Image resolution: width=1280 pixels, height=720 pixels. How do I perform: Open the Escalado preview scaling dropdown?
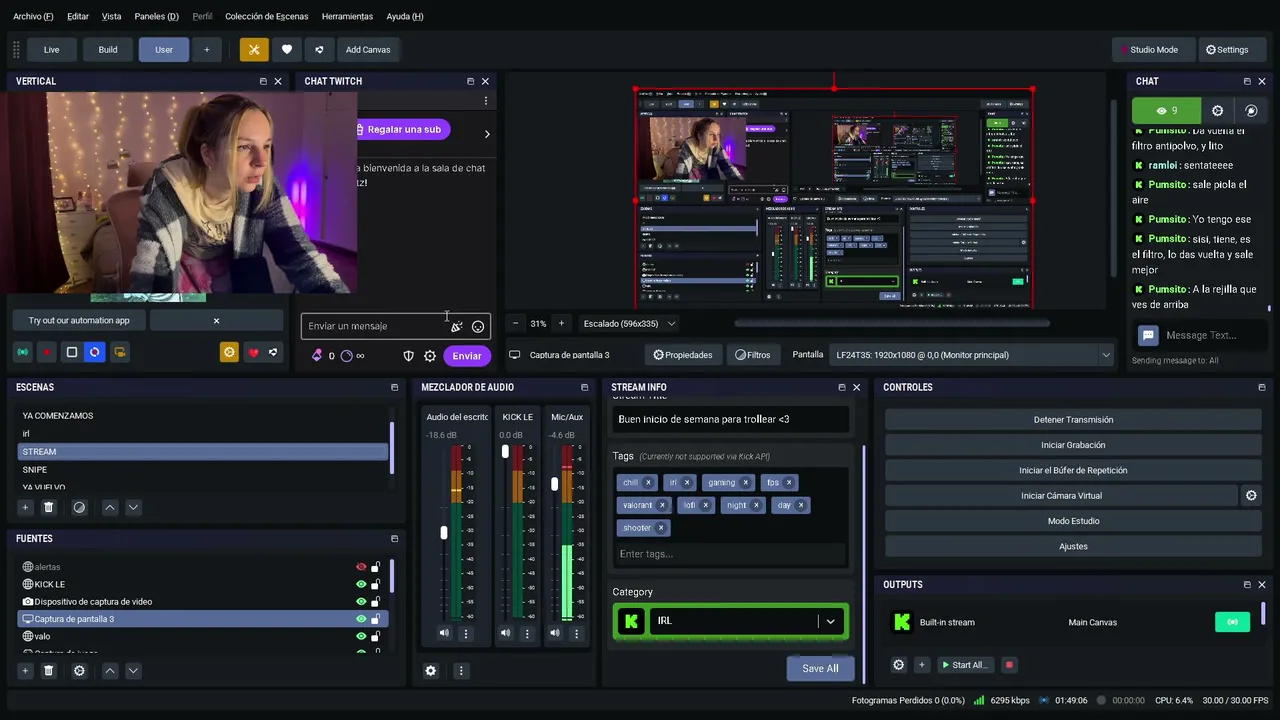630,323
